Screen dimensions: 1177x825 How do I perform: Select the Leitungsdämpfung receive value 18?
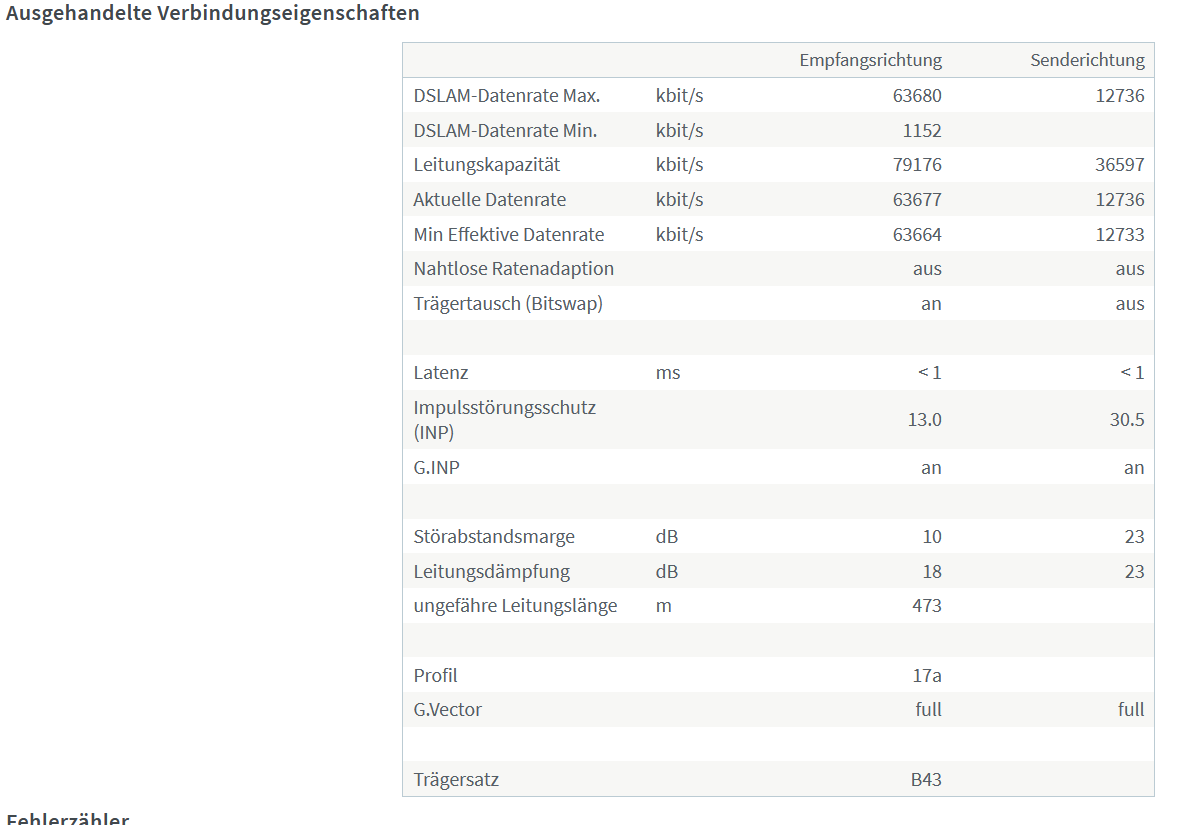(x=932, y=572)
